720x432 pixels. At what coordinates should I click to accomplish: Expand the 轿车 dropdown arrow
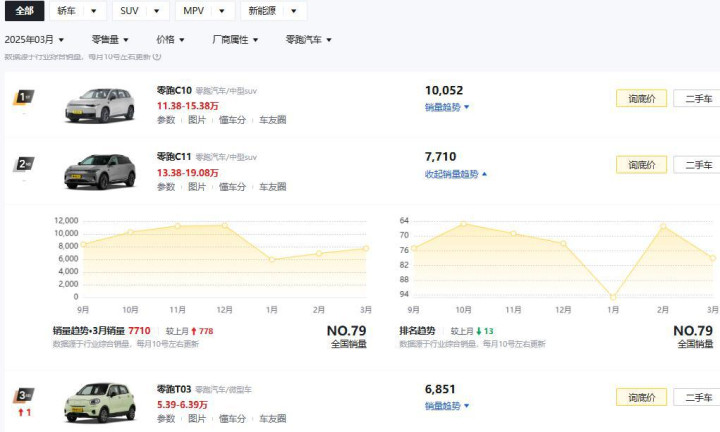point(94,11)
